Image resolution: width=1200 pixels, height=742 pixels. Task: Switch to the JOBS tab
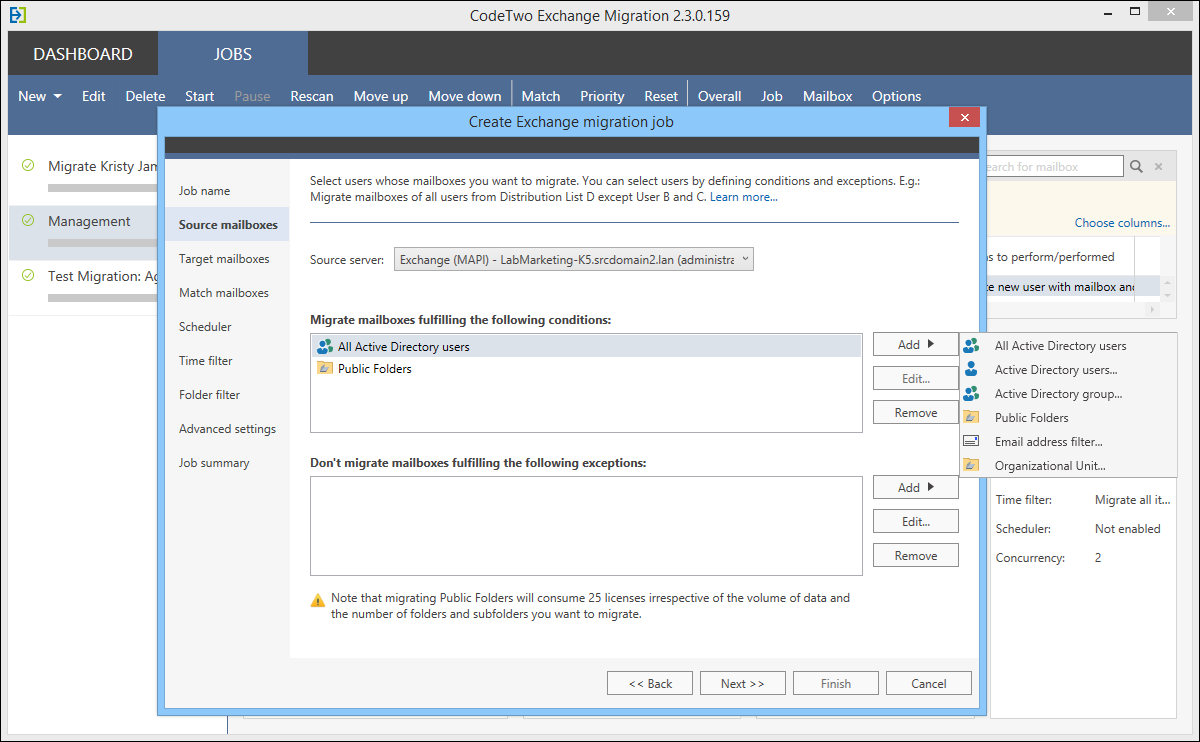[x=233, y=54]
